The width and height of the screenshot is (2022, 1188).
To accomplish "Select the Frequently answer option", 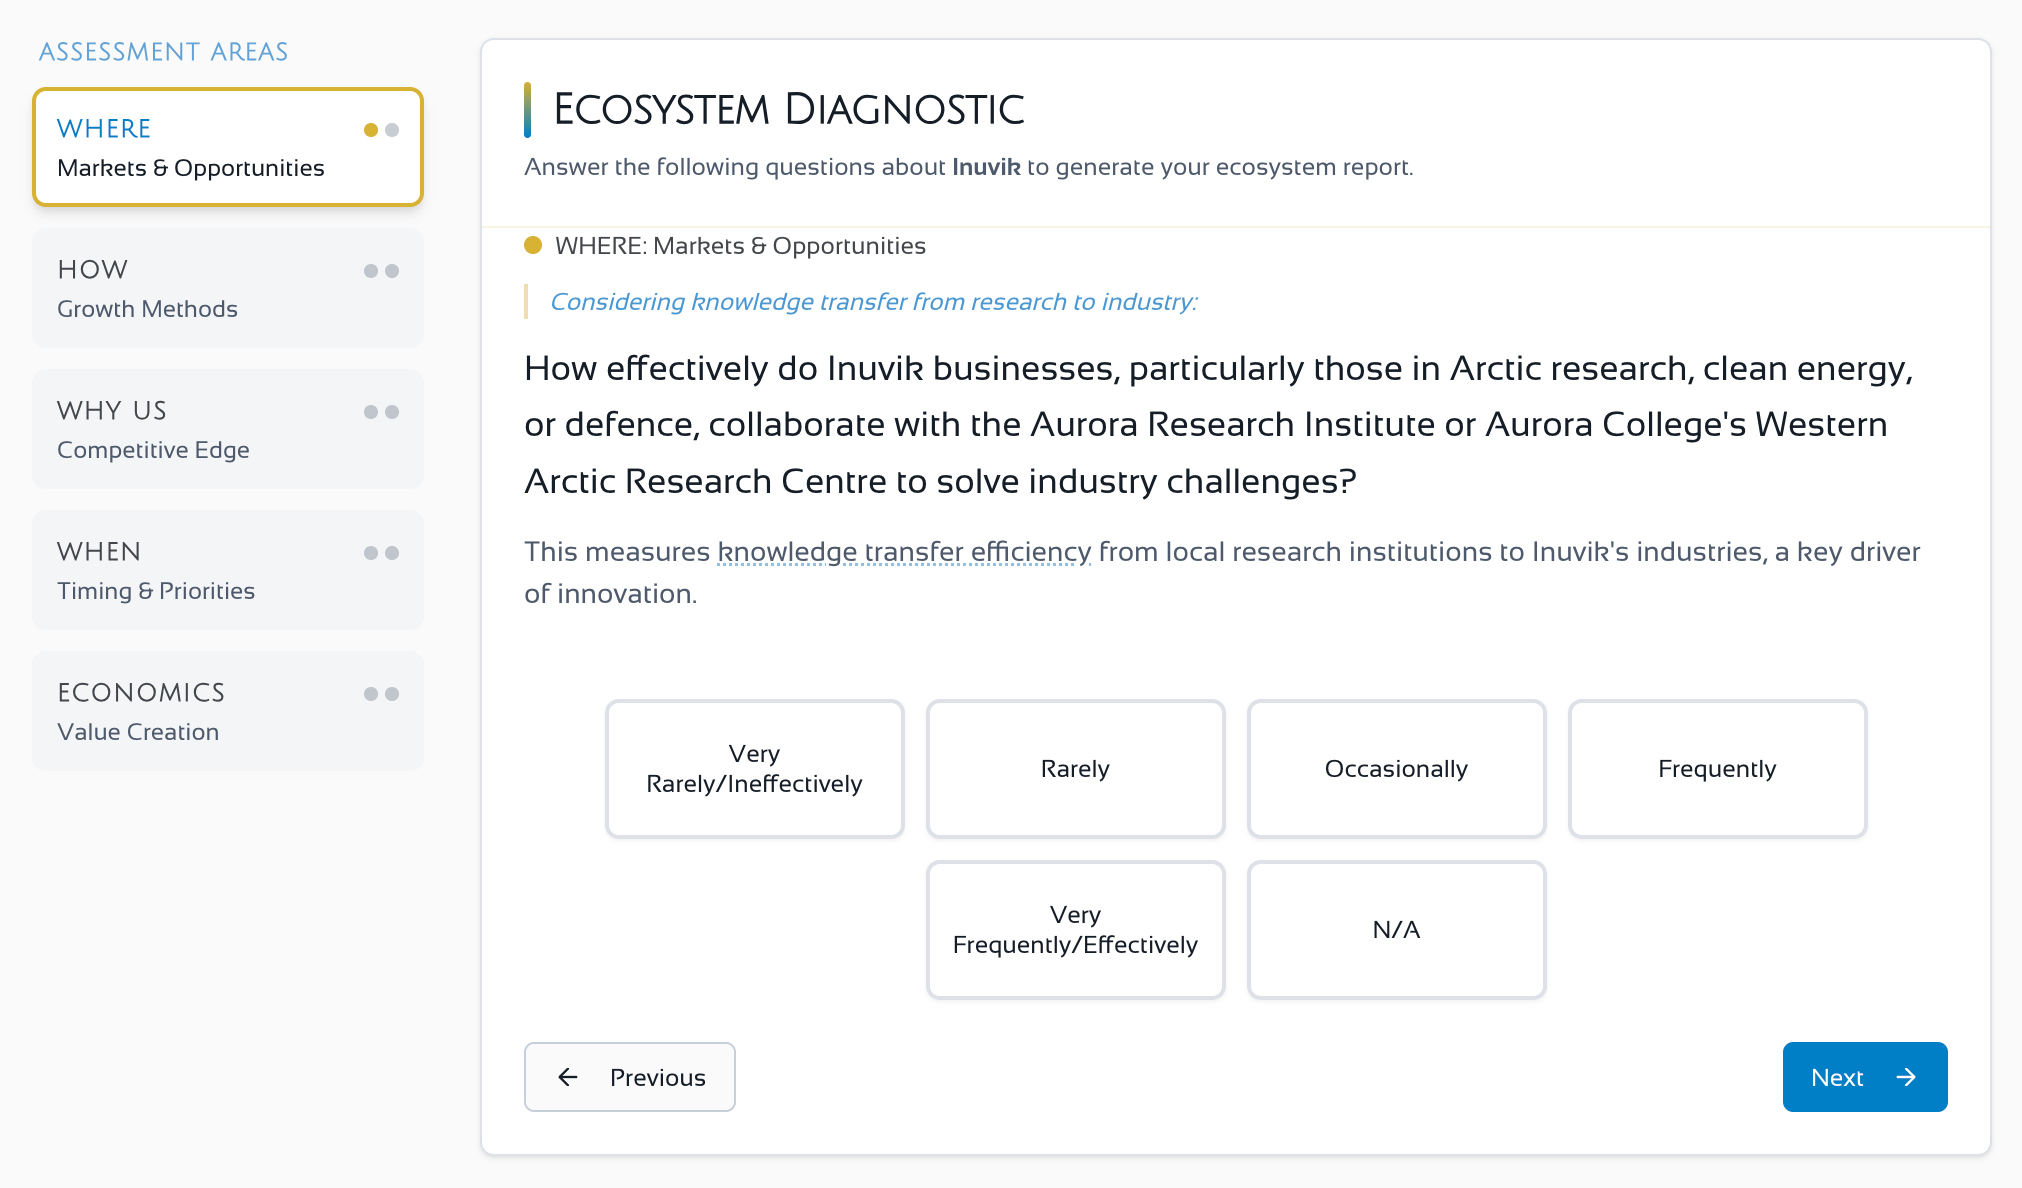I will 1717,768.
